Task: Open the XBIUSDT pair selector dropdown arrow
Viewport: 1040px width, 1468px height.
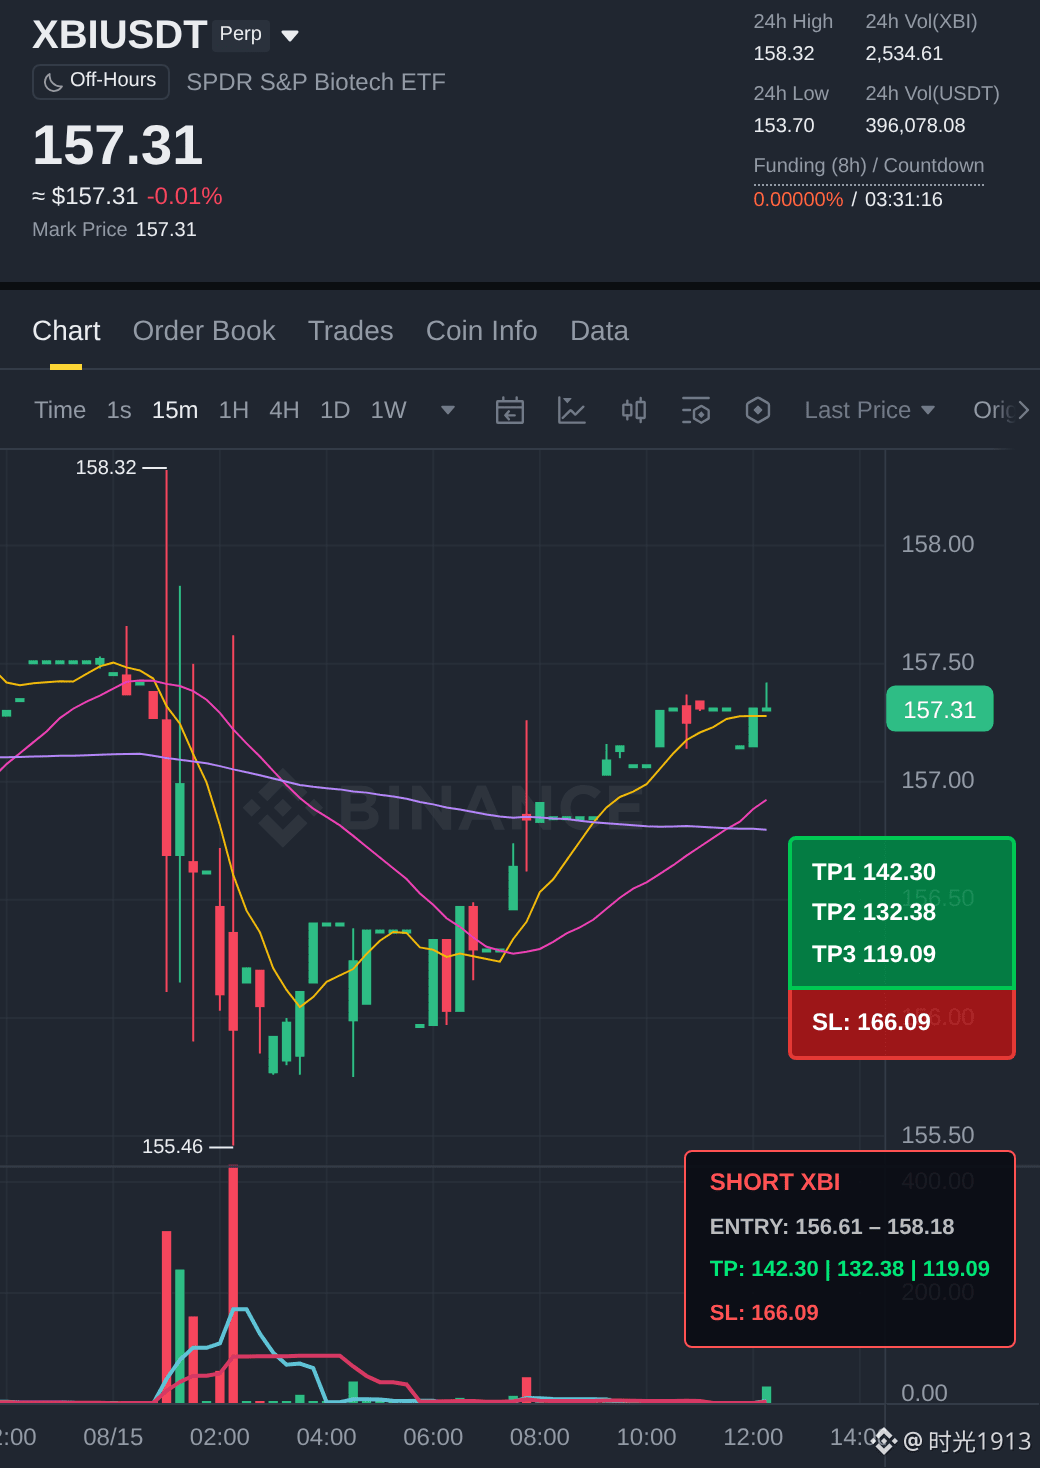Action: (x=290, y=36)
